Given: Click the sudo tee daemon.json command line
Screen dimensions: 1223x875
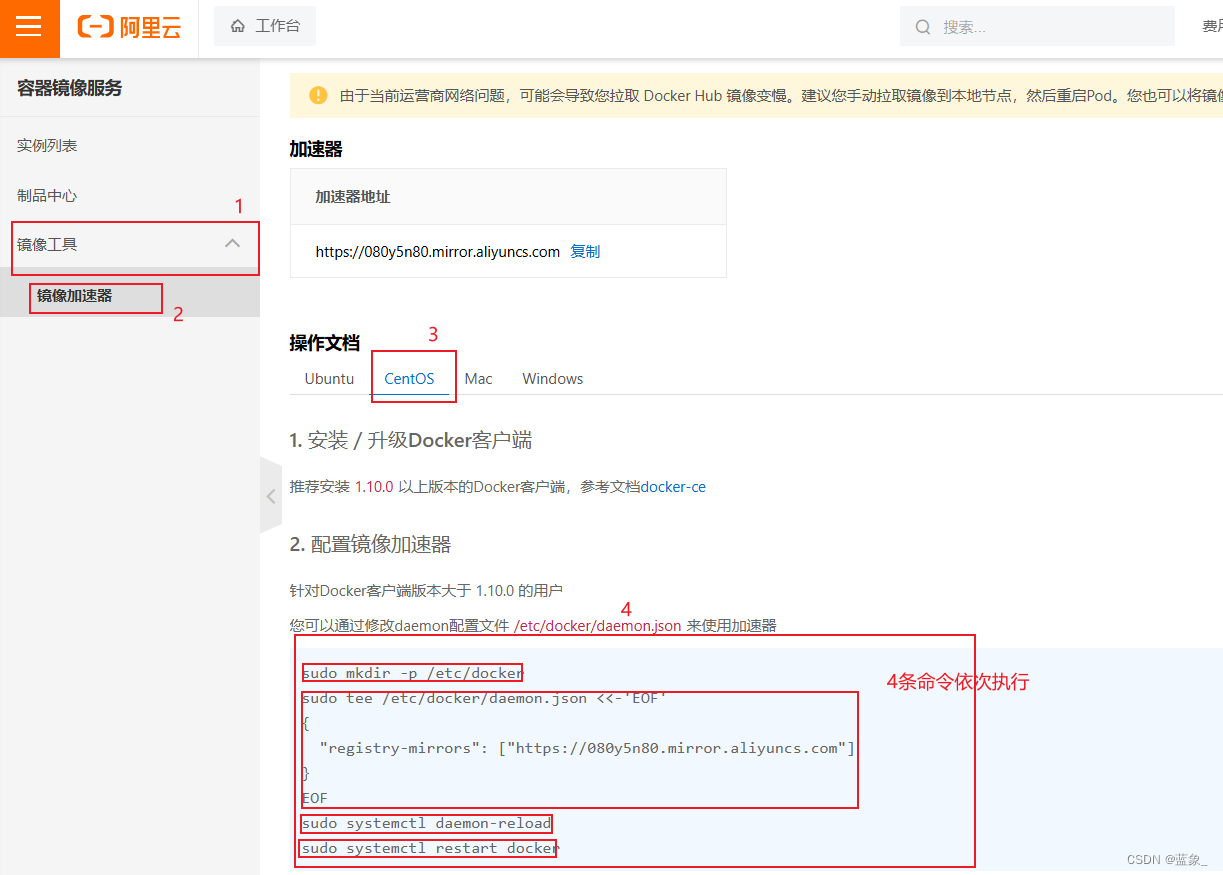Looking at the screenshot, I should click(484, 698).
